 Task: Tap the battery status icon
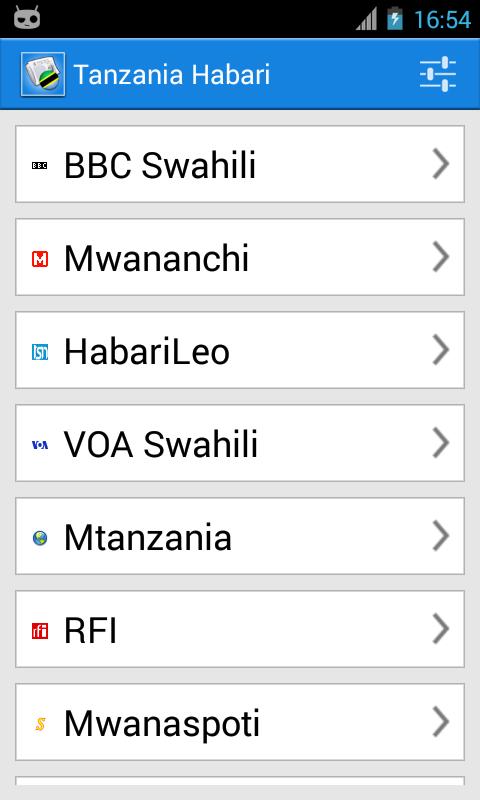(x=394, y=19)
